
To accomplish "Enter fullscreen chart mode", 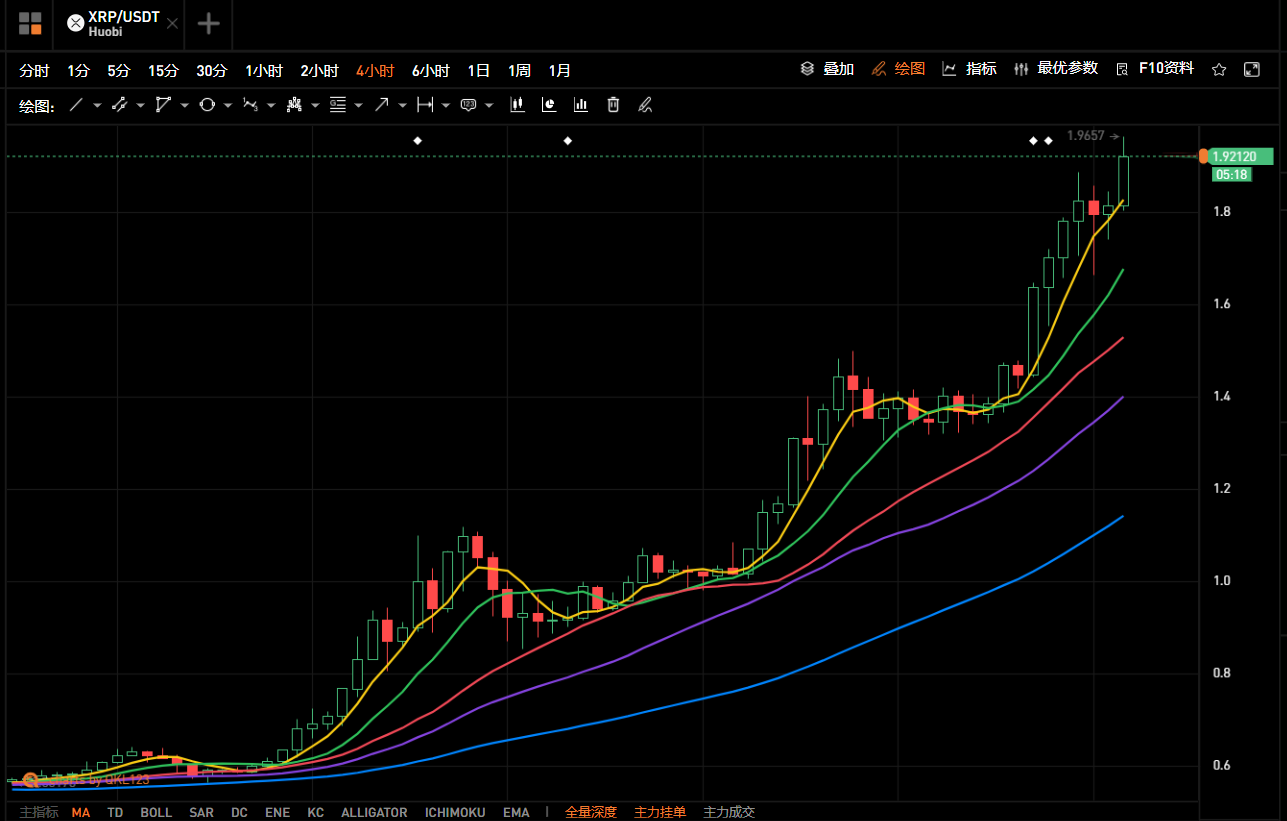I will point(1252,69).
